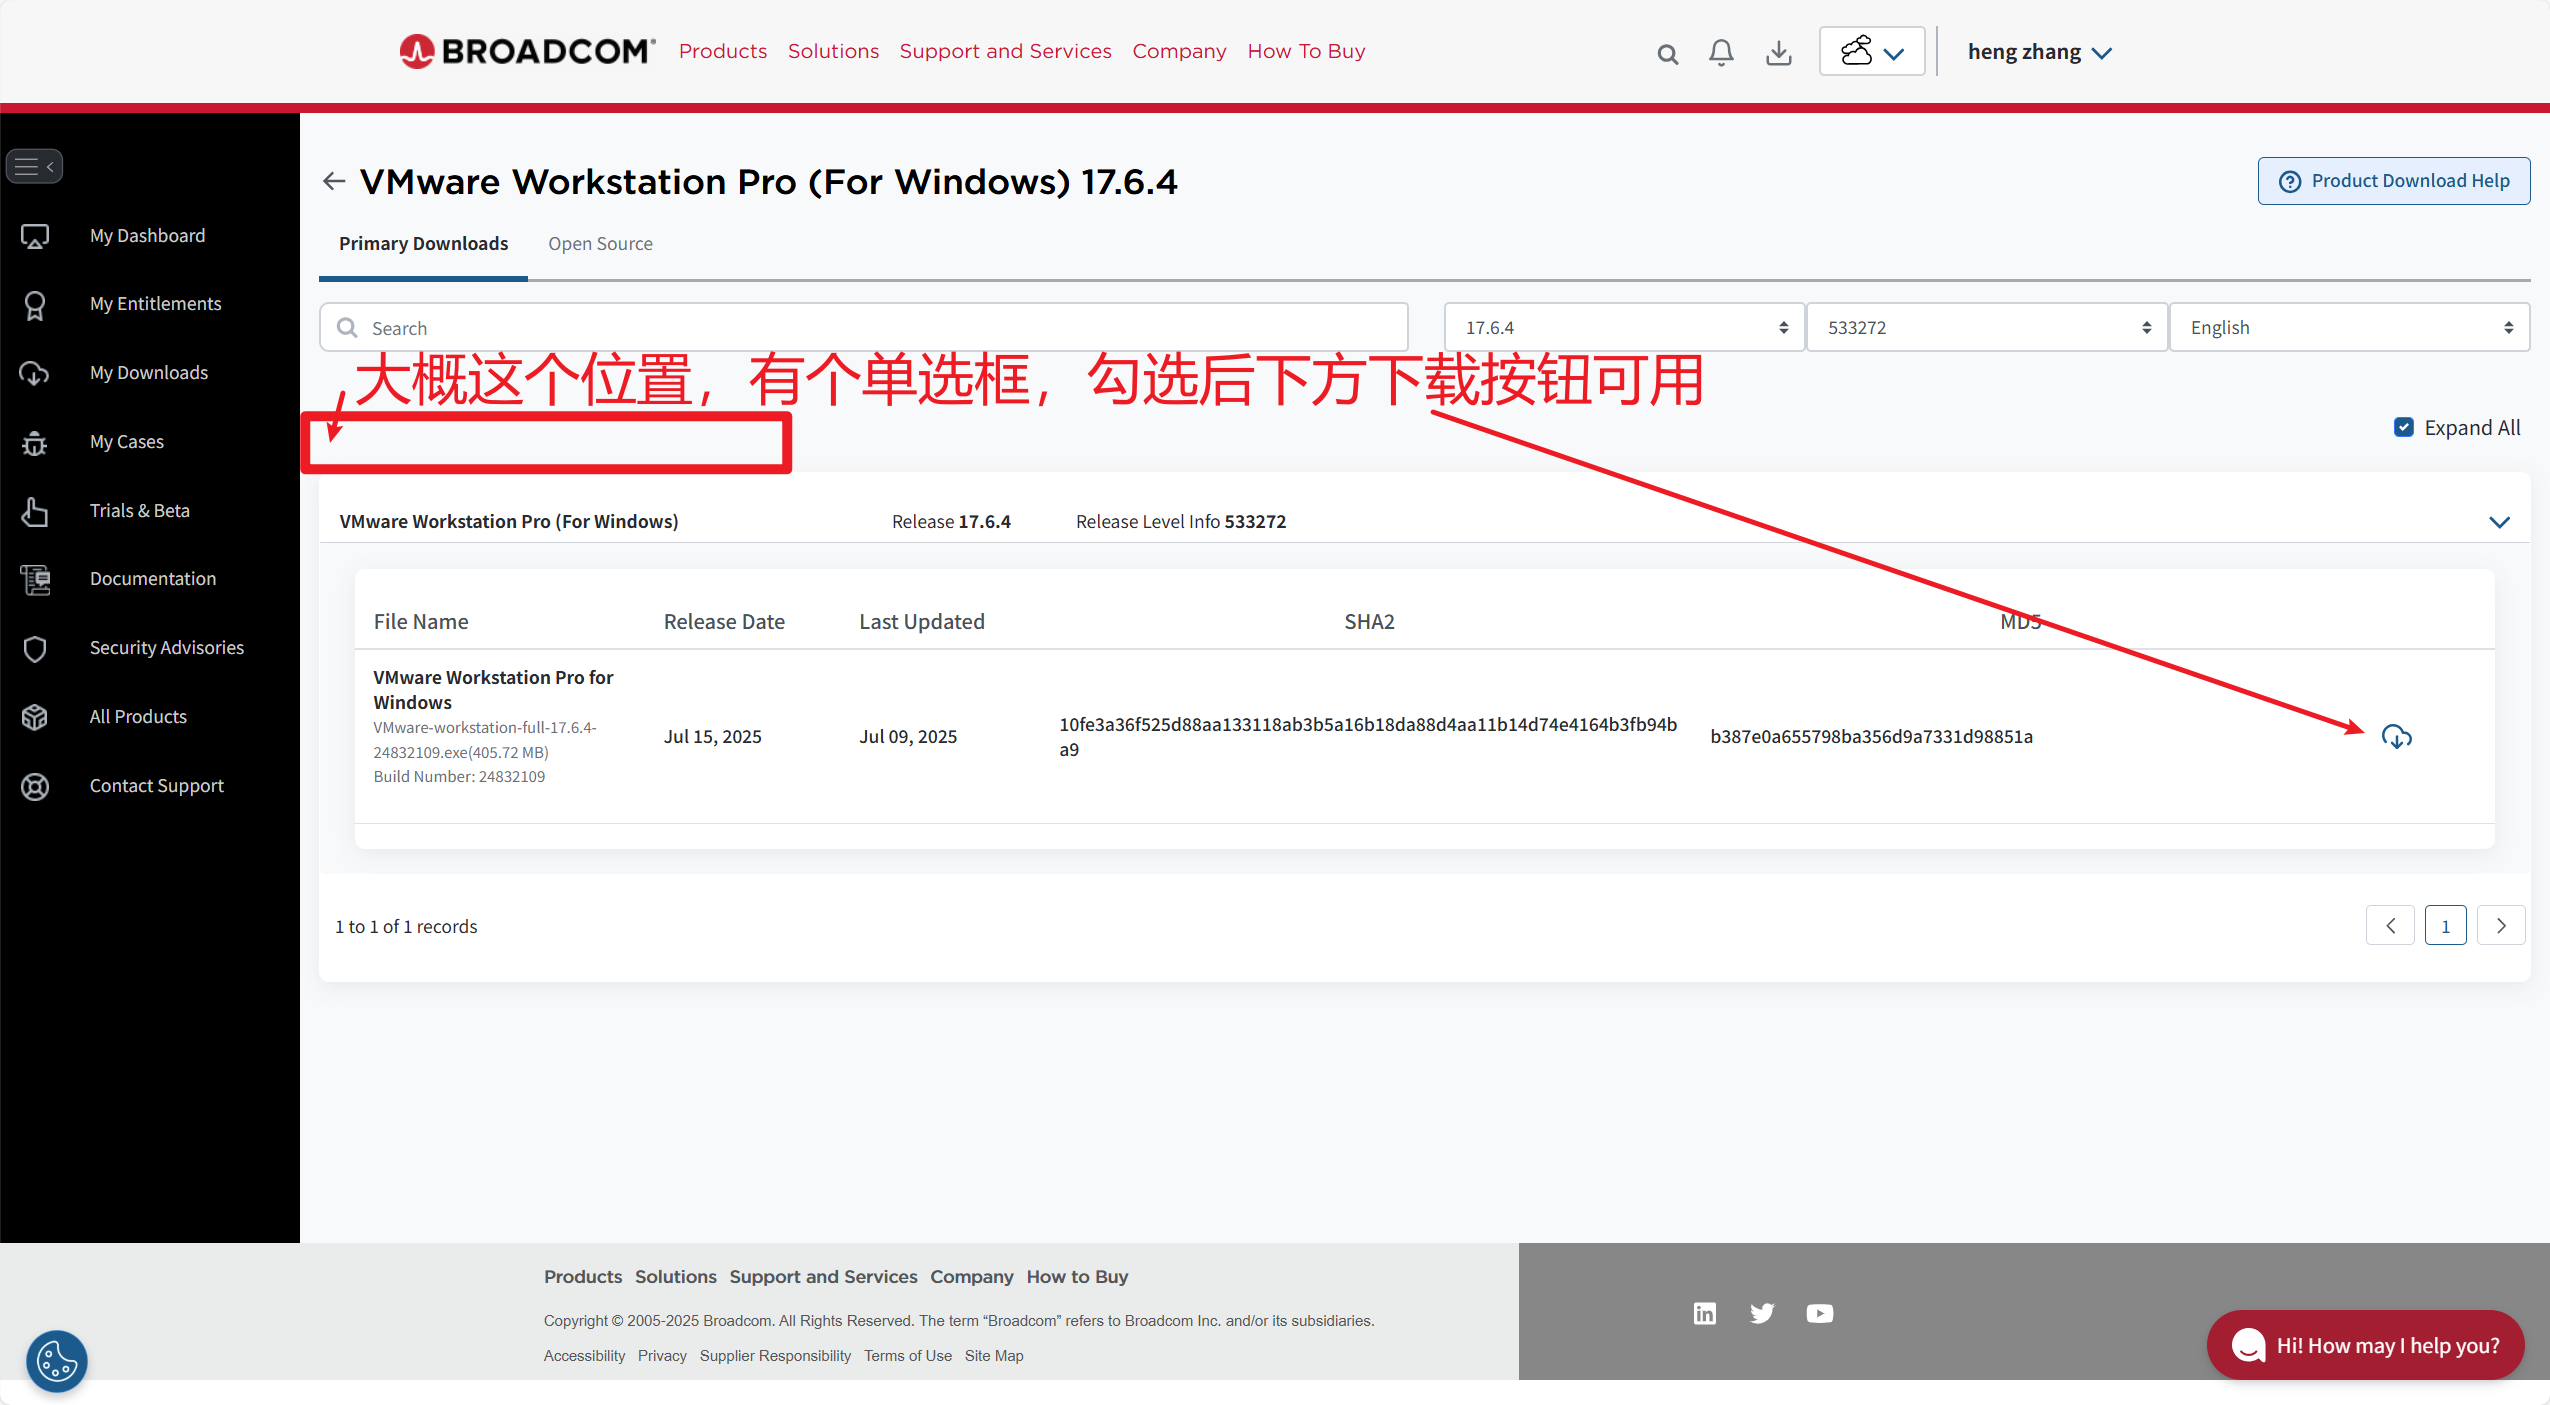Open the English language dropdown
The image size is (2550, 1405).
[2350, 328]
